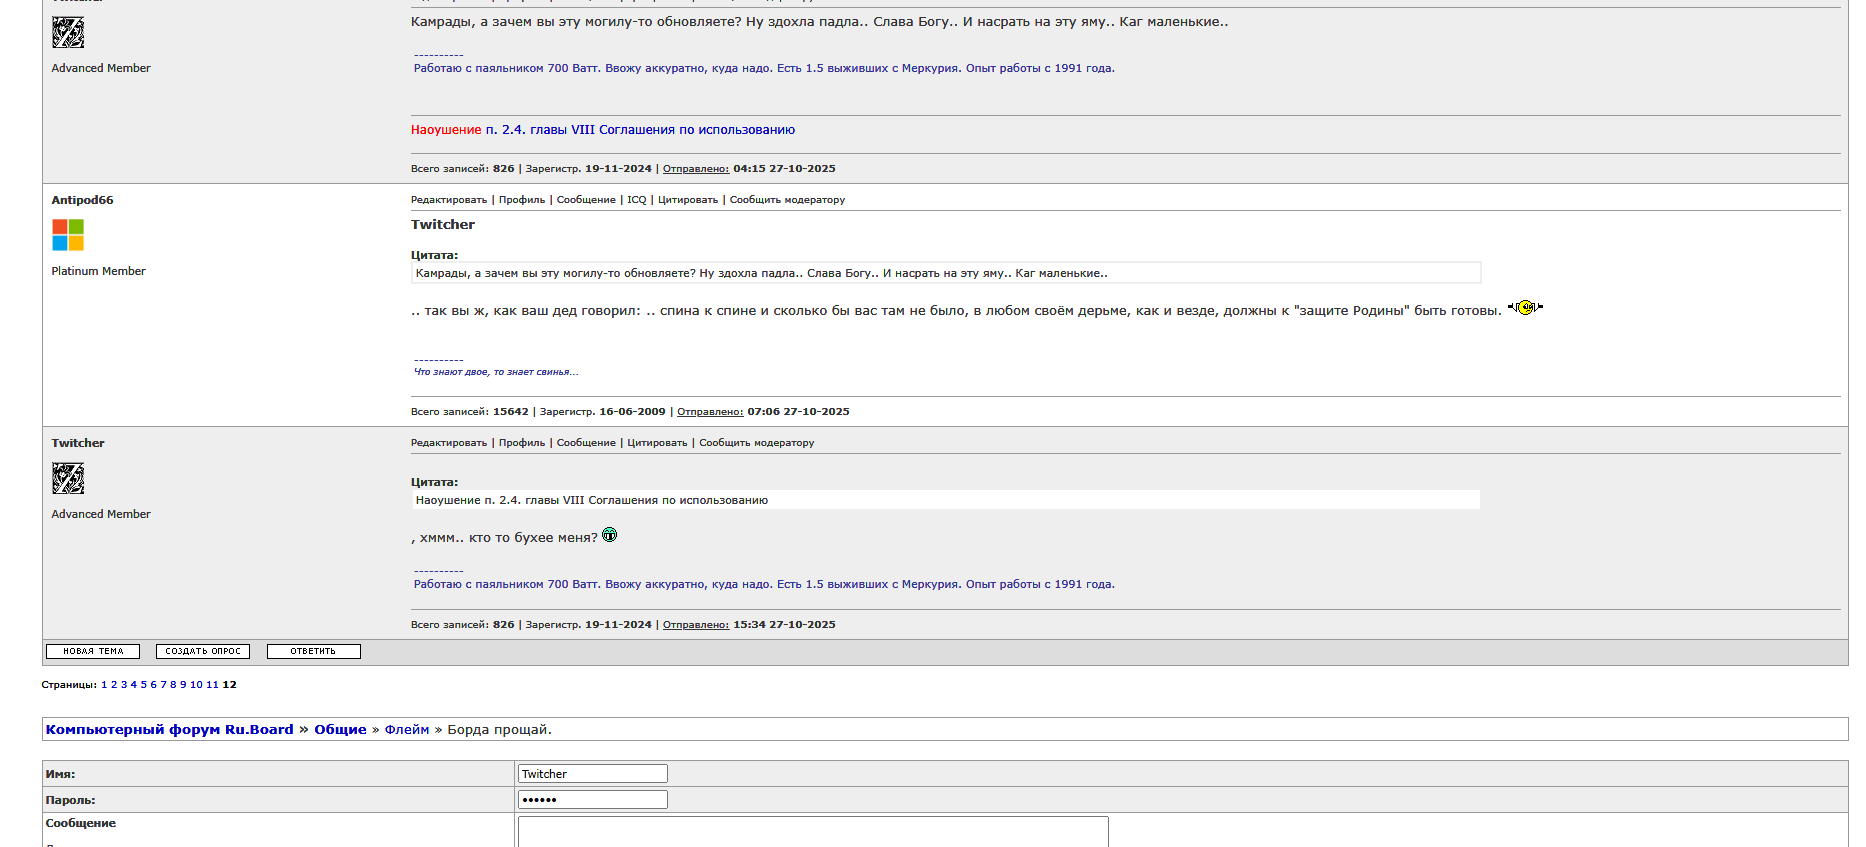Click 'Сообщить модератору' in Twitcher's last post
The width and height of the screenshot is (1866, 847).
[x=756, y=443]
